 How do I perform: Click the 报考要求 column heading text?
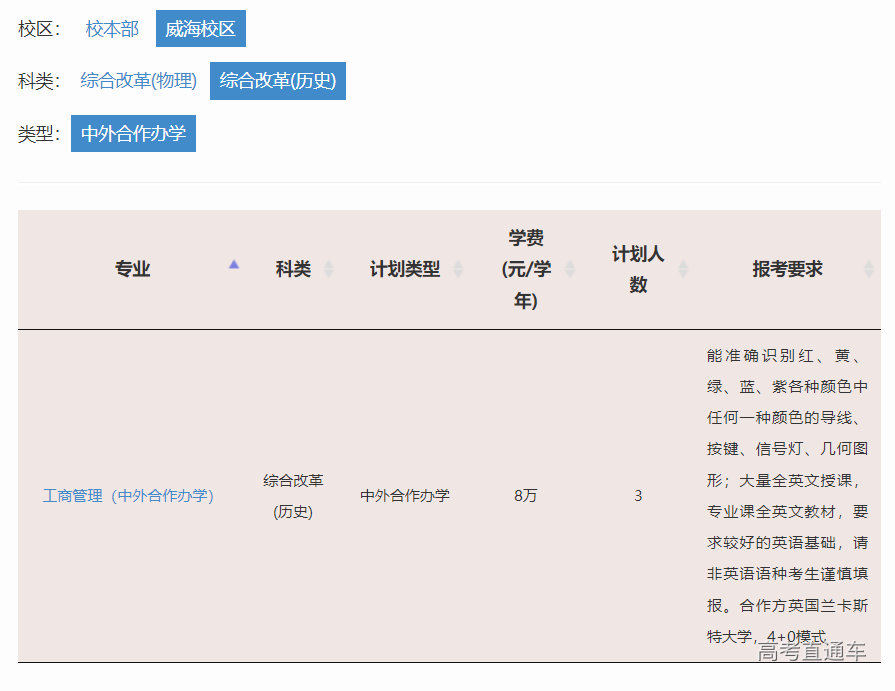point(785,268)
